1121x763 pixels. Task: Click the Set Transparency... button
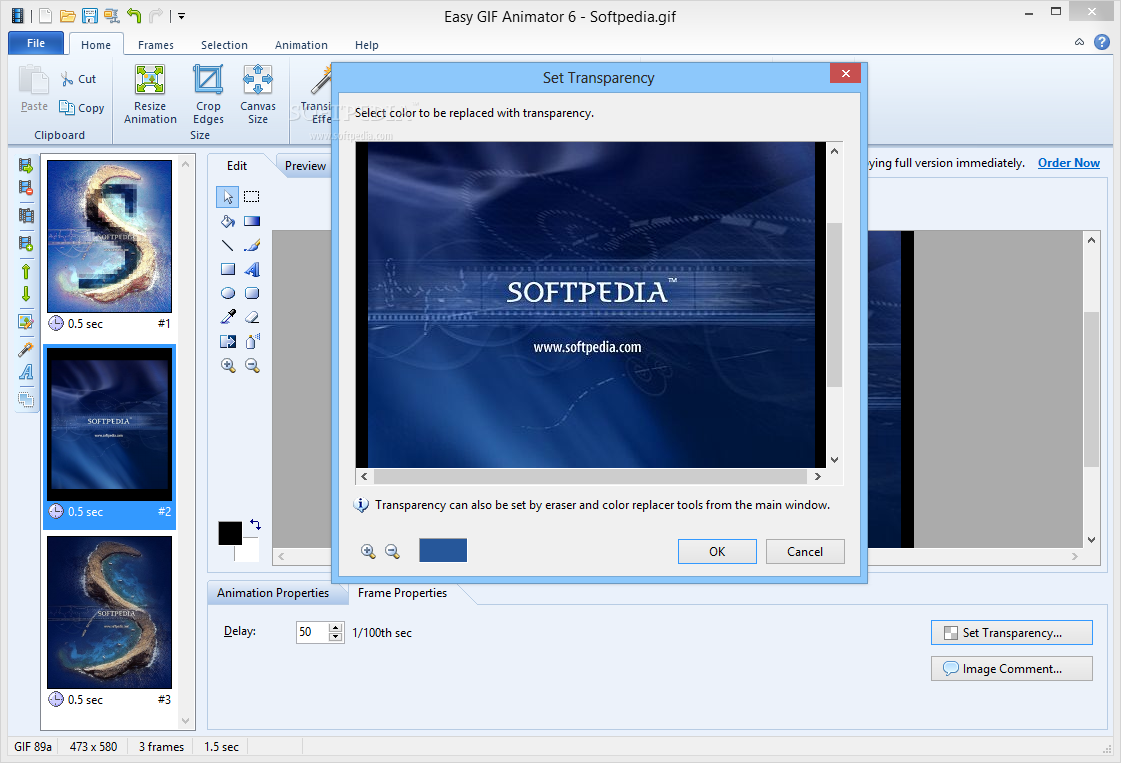1012,633
